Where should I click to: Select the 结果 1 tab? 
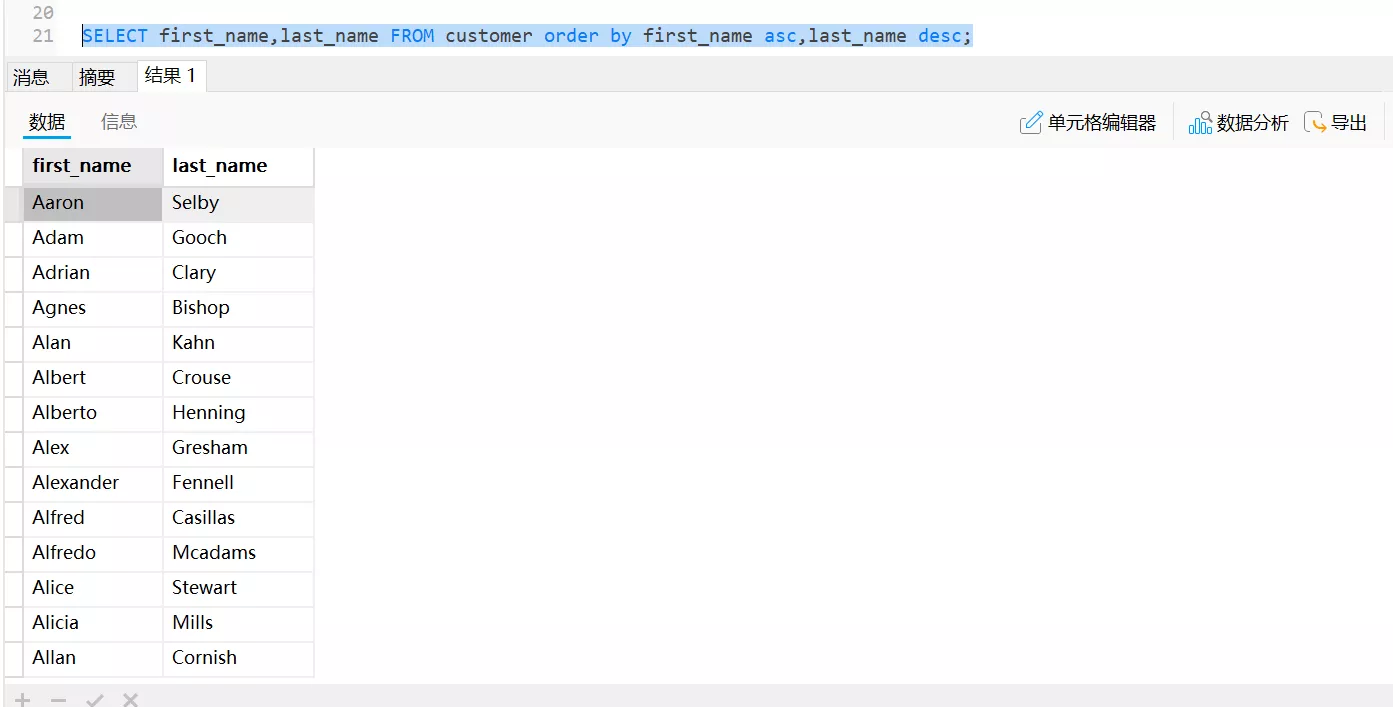pos(171,75)
